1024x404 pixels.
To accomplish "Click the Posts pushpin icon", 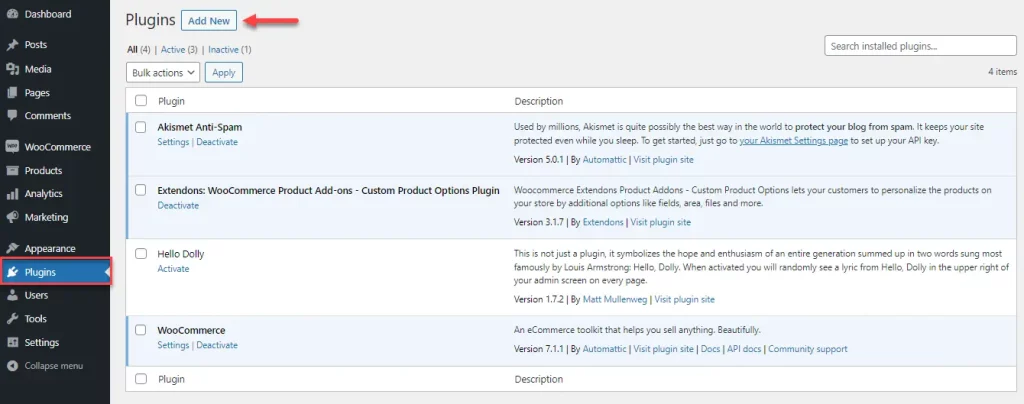I will pos(12,45).
